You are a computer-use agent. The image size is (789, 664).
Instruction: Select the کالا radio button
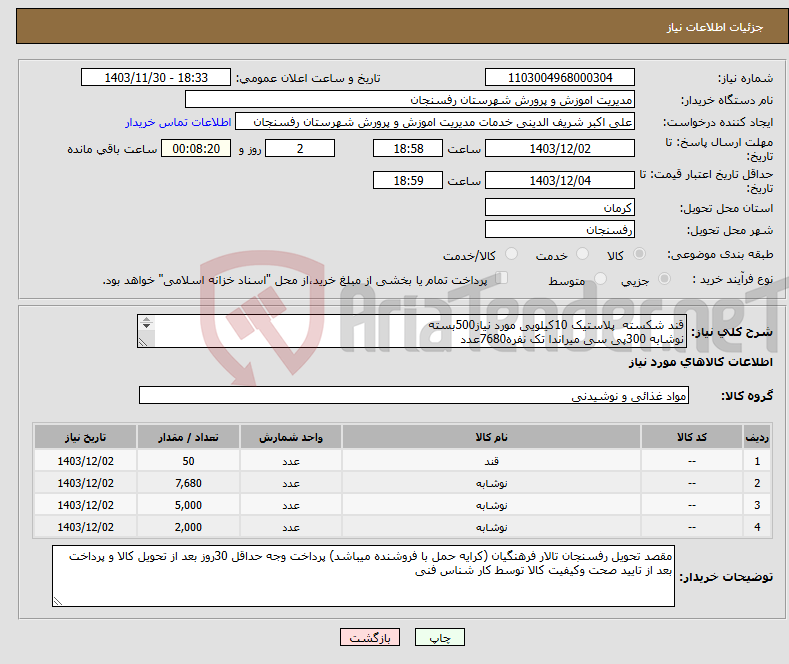coord(639,254)
